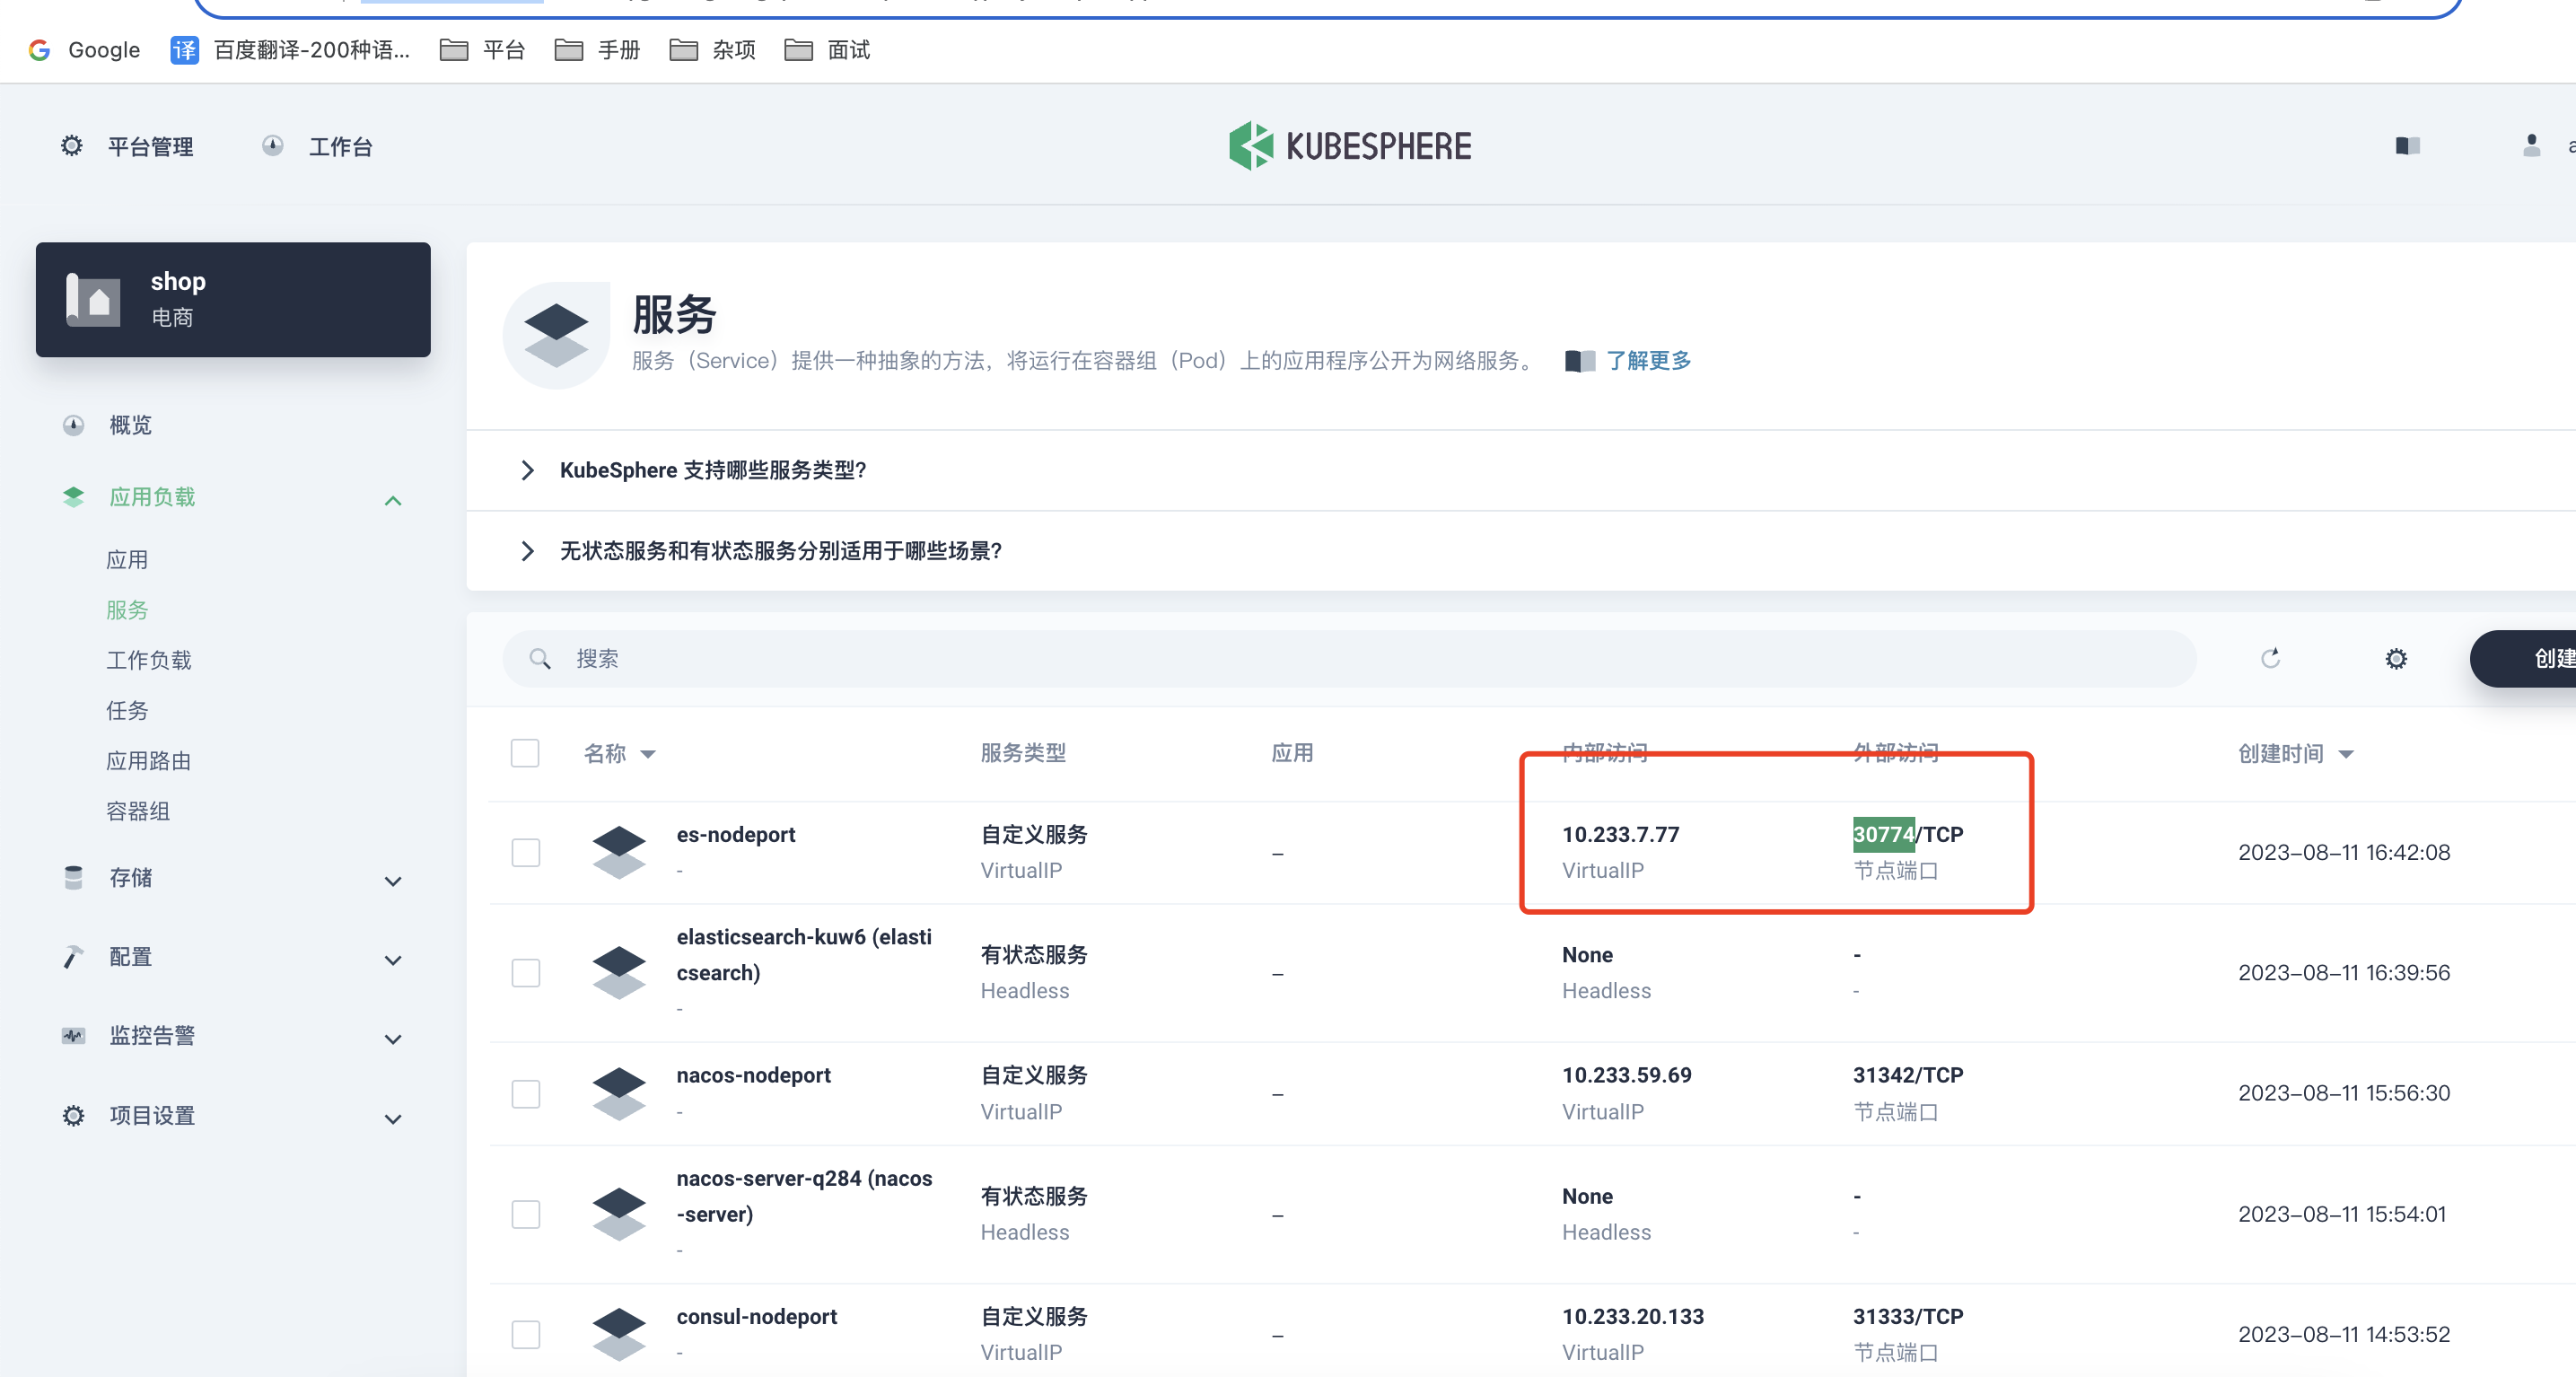
Task: Click the consul-nodeport service icon
Action: pos(619,1334)
